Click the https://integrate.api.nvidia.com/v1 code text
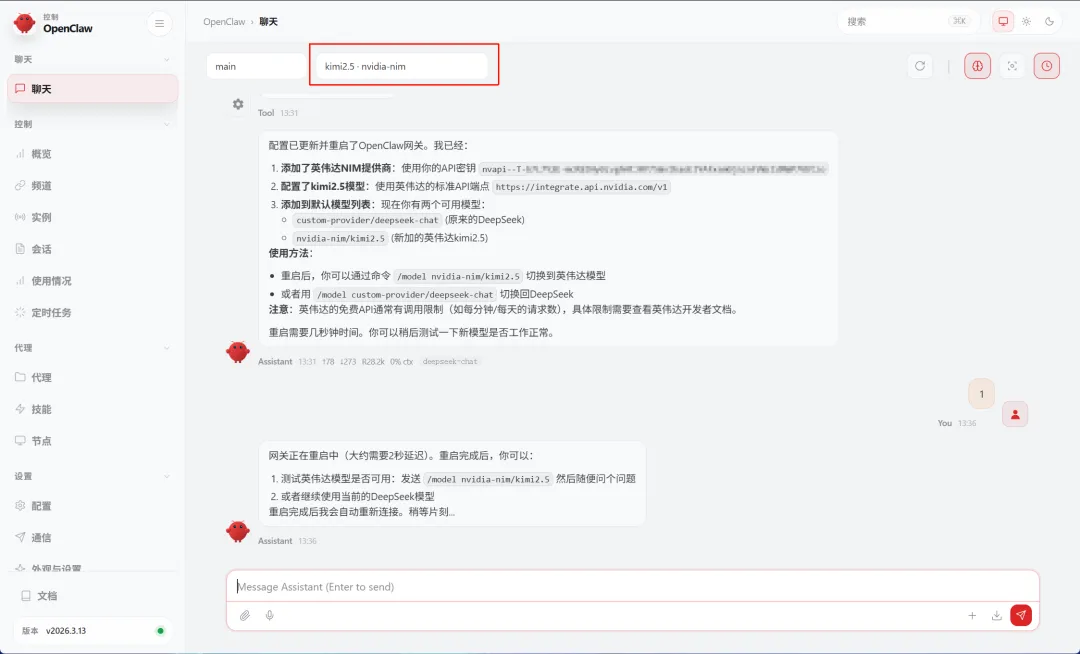1080x654 pixels. [581, 187]
